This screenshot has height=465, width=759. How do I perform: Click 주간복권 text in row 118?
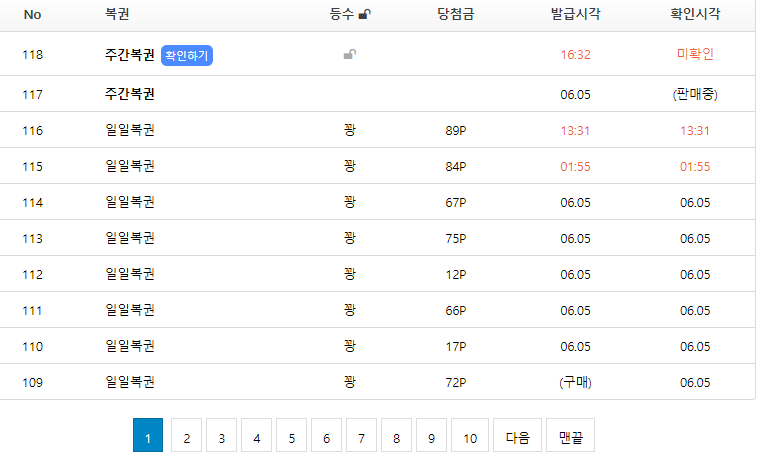(x=130, y=55)
